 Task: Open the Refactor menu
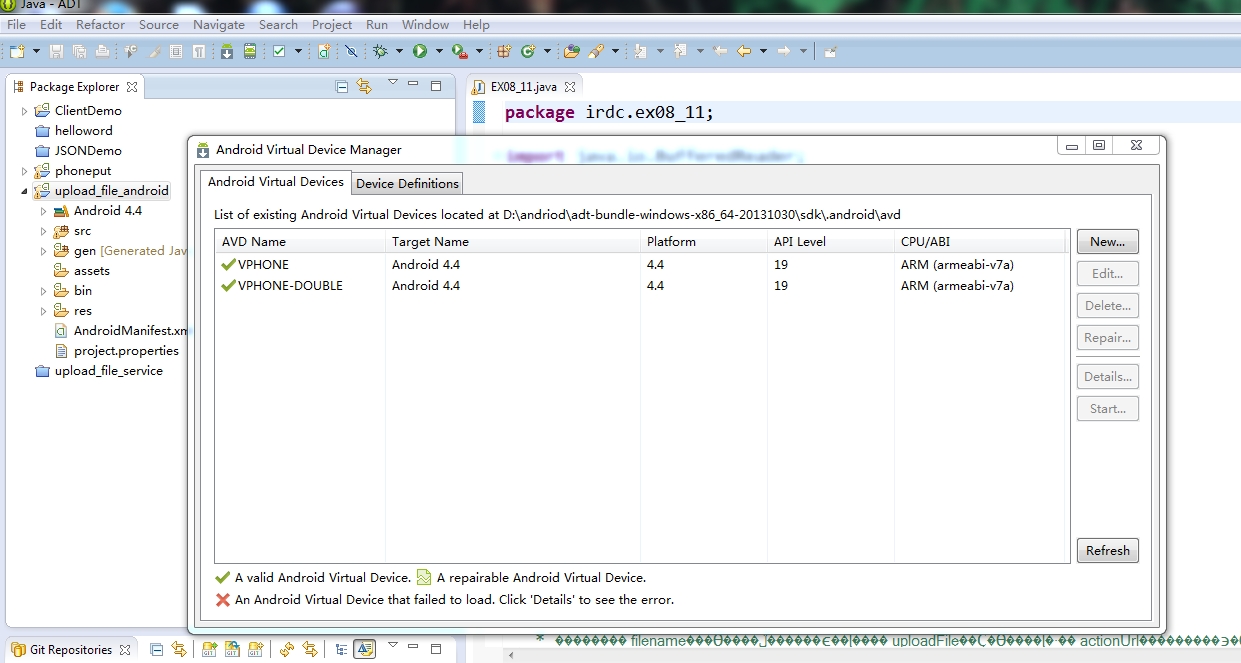pos(101,24)
